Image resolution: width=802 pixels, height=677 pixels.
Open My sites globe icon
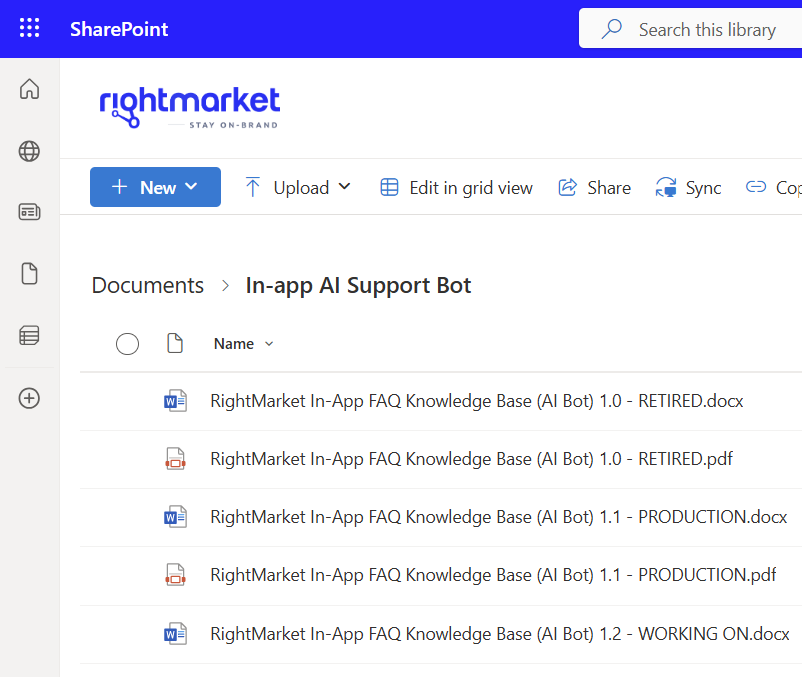point(30,151)
